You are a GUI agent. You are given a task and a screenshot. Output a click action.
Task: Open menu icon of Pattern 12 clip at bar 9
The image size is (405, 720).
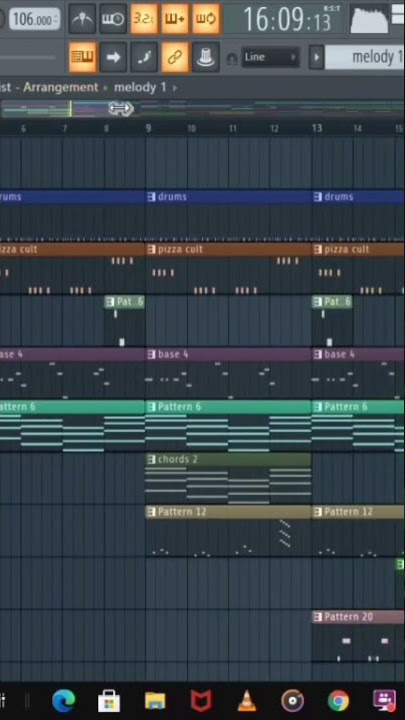coord(151,512)
